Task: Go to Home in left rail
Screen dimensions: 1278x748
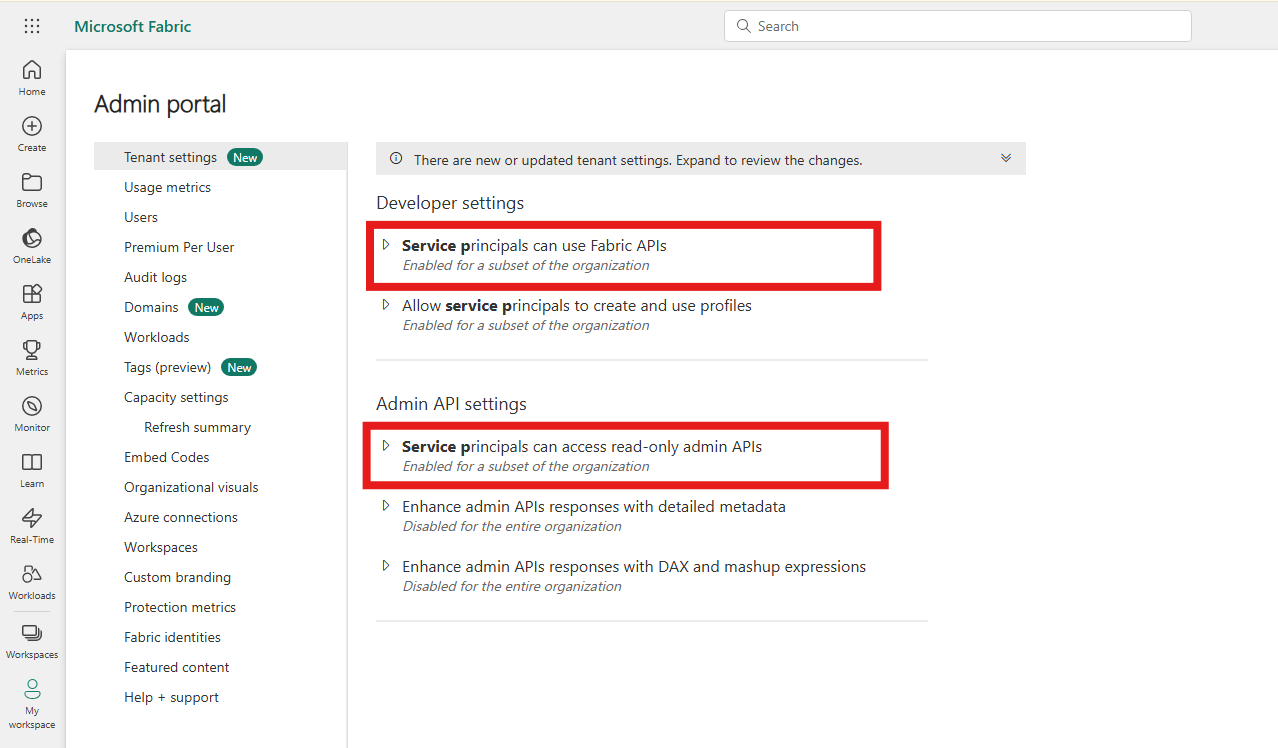Action: tap(32, 78)
